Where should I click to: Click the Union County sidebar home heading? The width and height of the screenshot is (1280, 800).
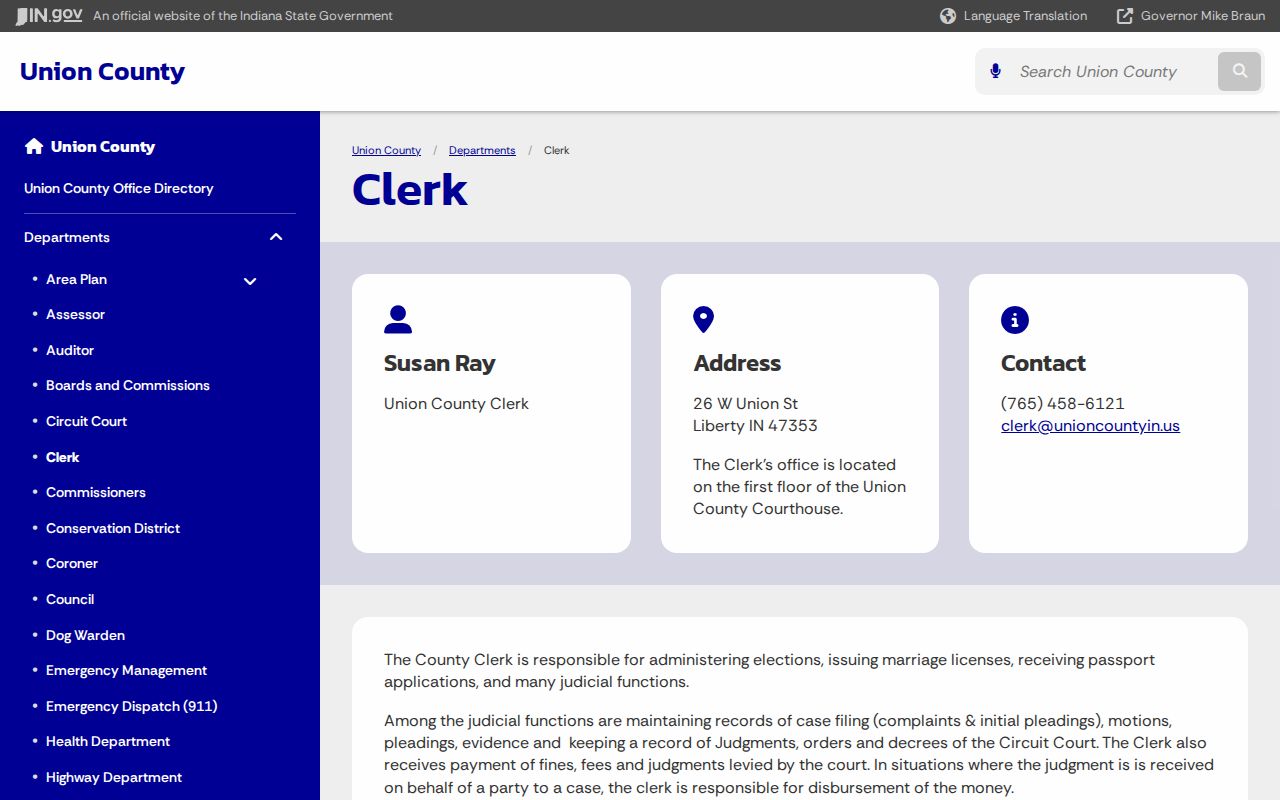coord(103,146)
